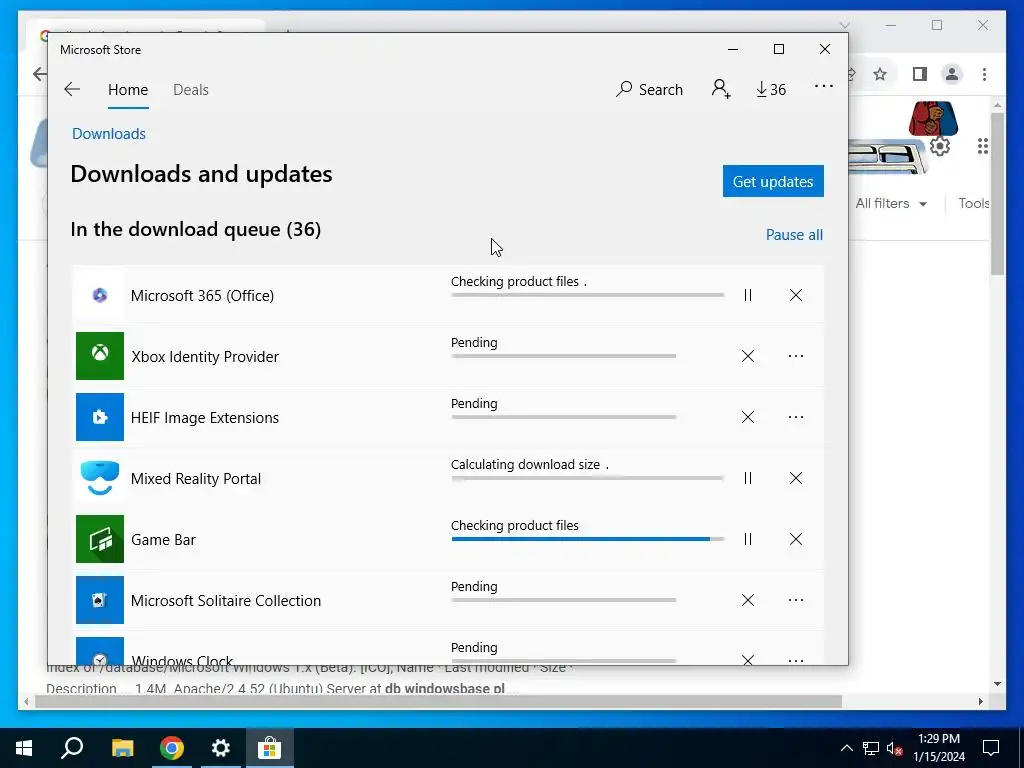Click the Mixed Reality Portal progress bar
Screen dimensions: 1024x768
(x=588, y=478)
